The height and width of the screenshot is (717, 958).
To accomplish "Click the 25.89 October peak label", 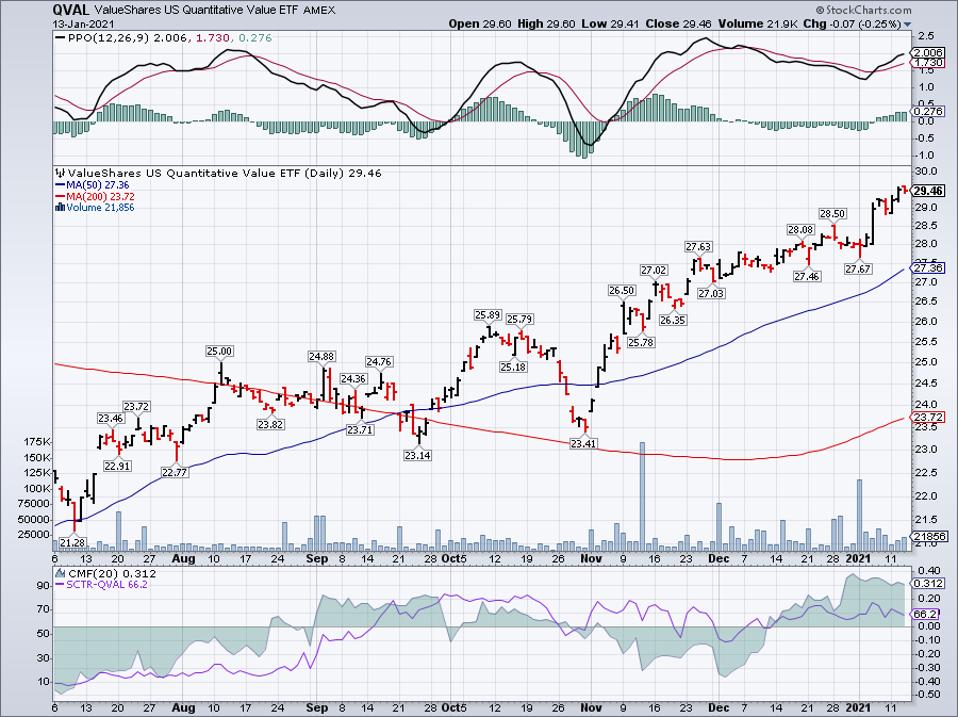I will (x=488, y=315).
